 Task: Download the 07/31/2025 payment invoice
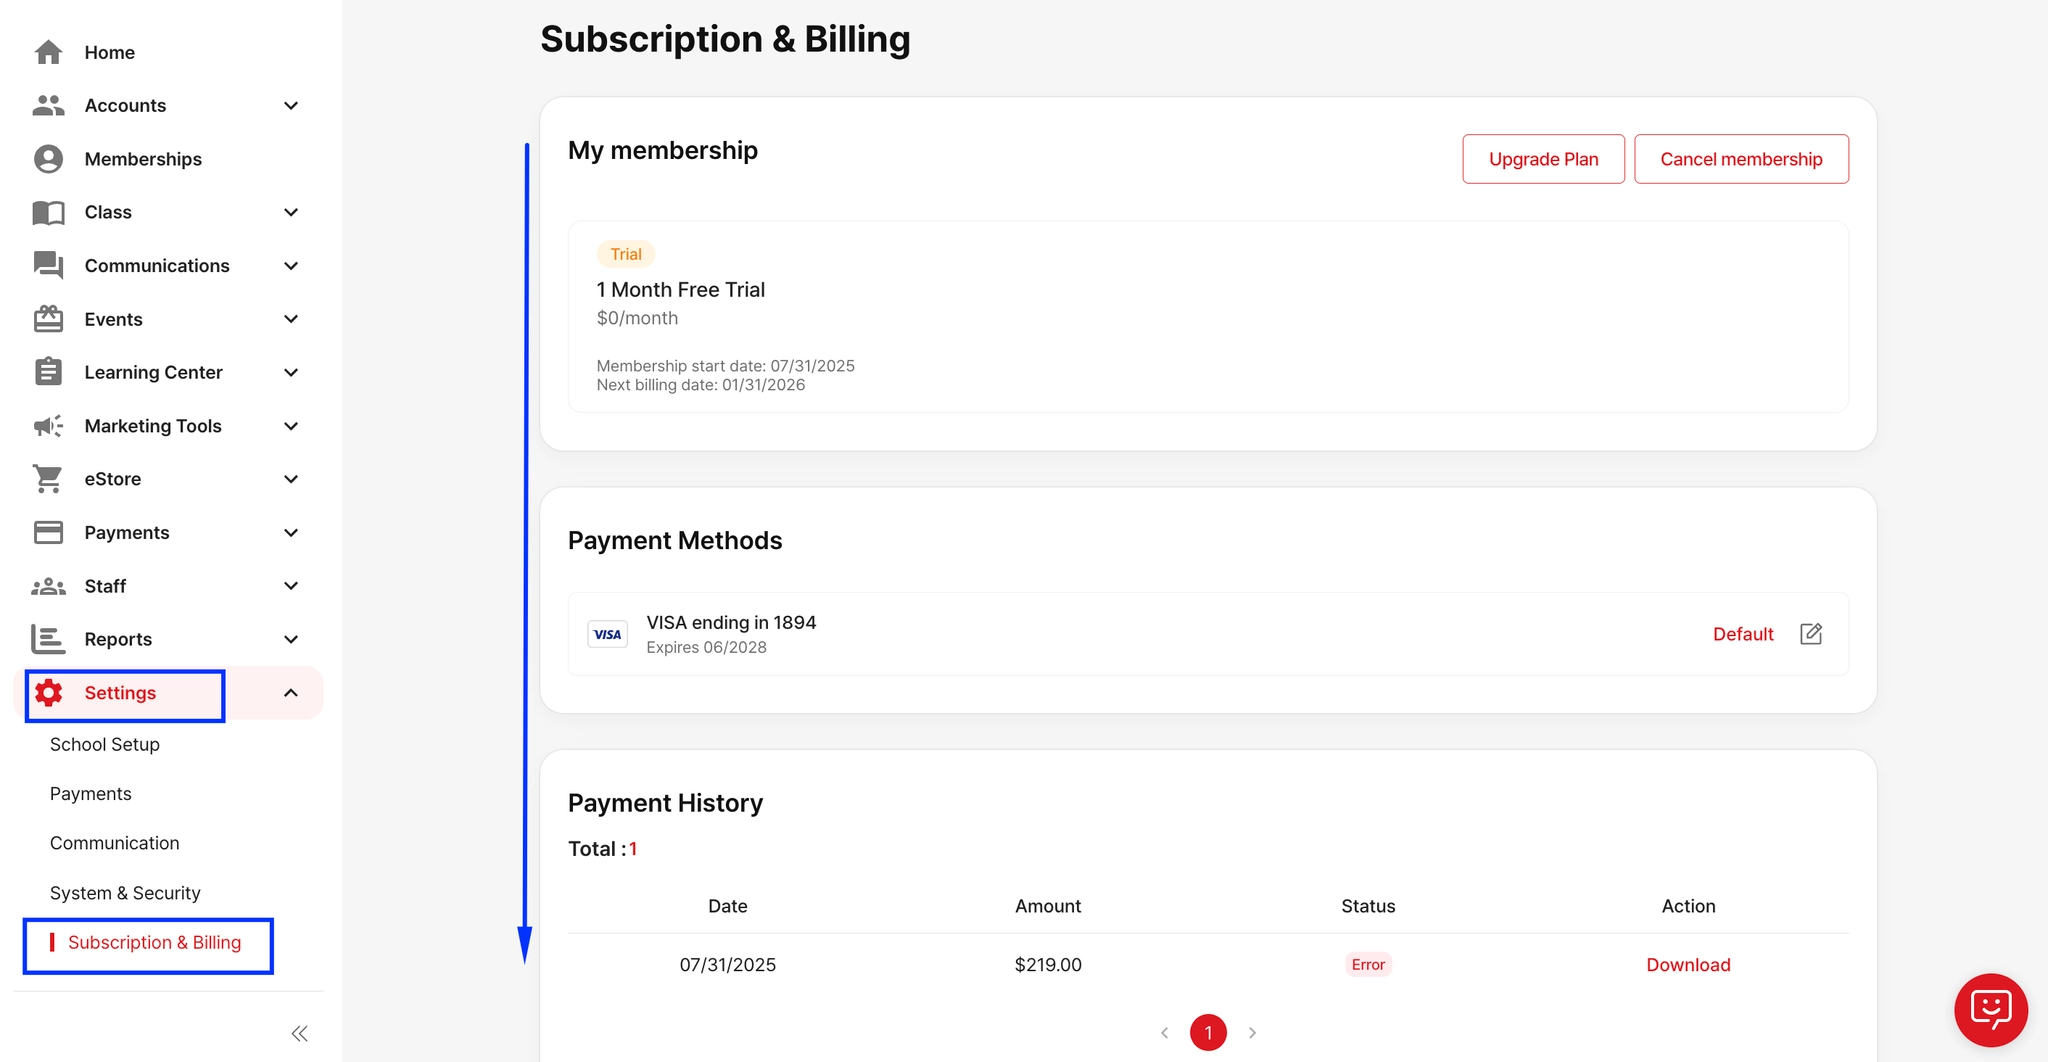click(x=1687, y=964)
